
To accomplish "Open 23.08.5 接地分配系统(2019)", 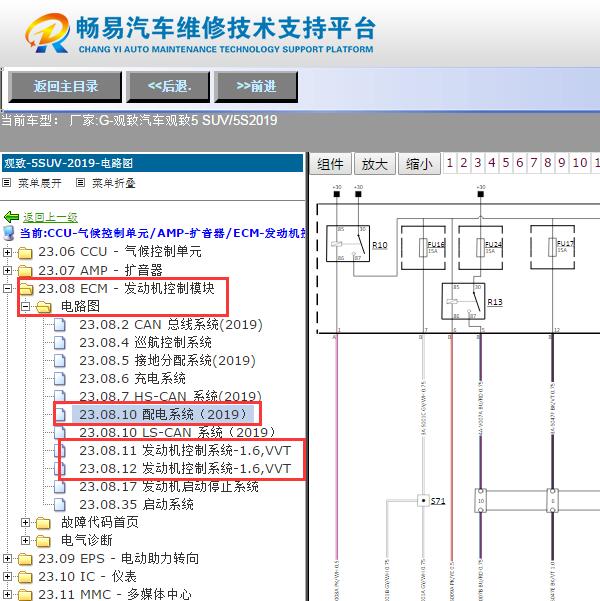I will pos(167,361).
